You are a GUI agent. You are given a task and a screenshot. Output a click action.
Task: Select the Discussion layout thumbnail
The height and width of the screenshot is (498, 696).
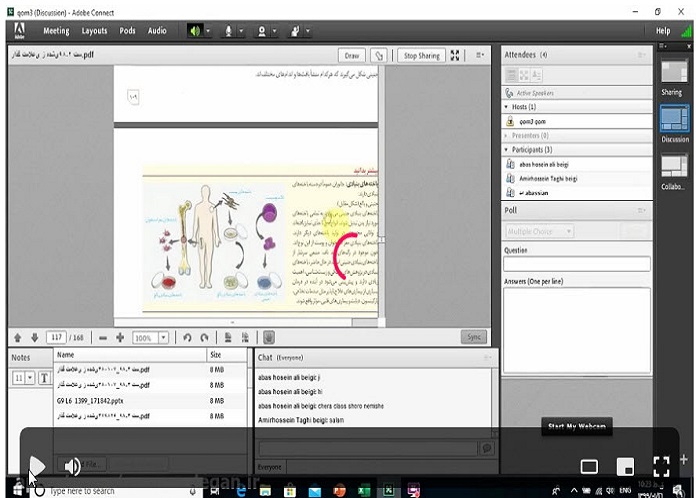674,119
